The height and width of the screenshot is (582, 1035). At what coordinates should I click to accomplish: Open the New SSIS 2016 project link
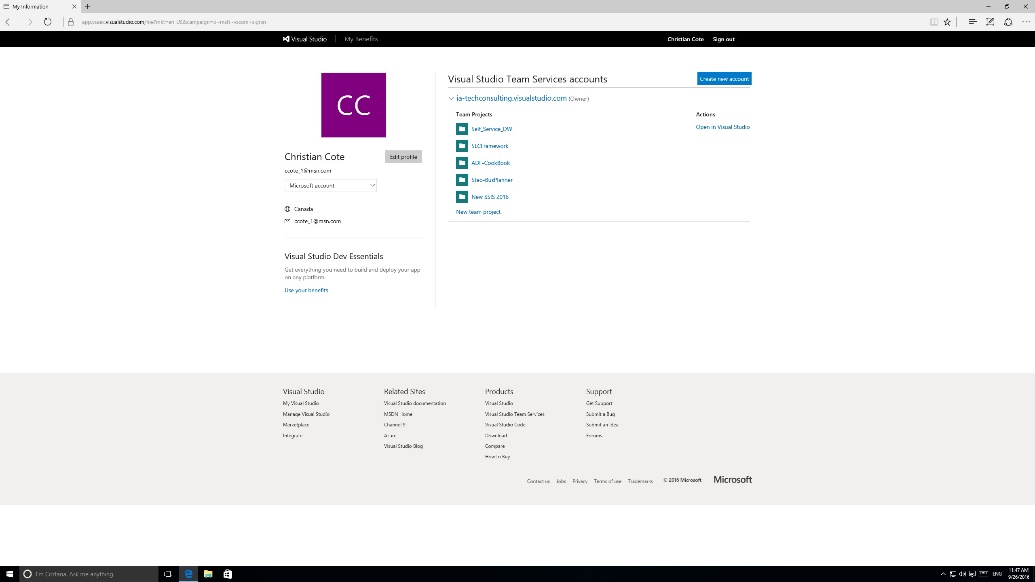click(490, 197)
